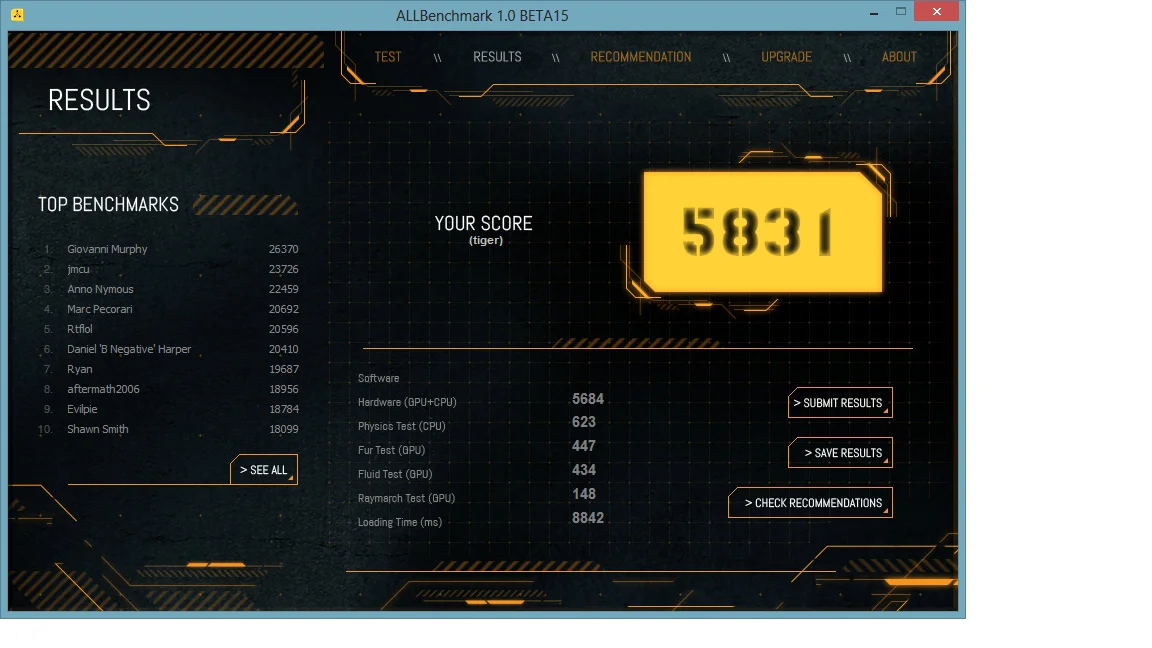The image size is (1152, 648).
Task: Select the Ryan leaderboard entry
Action: 170,369
